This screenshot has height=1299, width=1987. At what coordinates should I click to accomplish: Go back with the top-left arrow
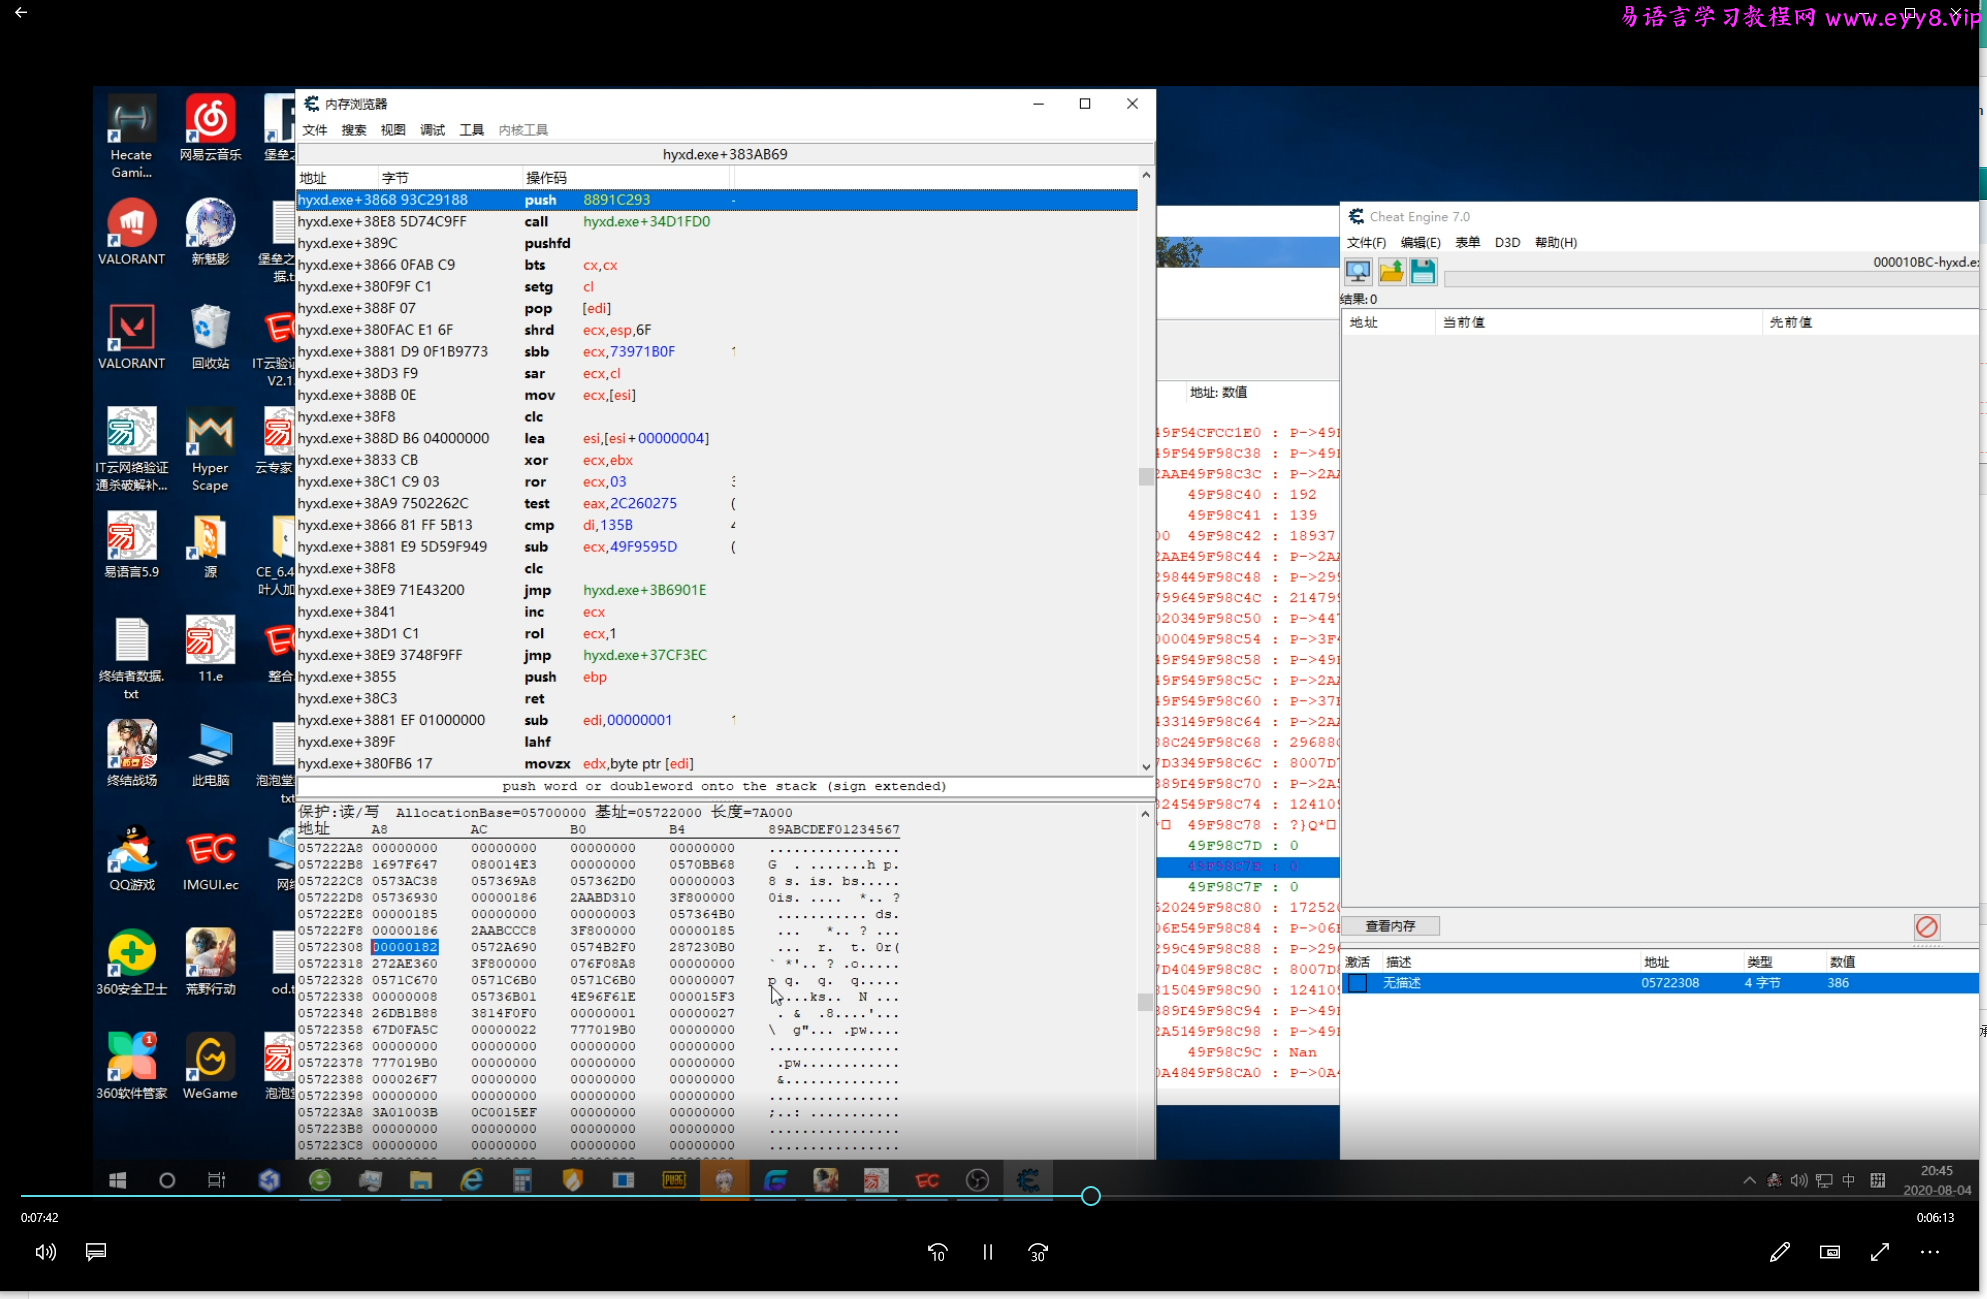(x=21, y=13)
